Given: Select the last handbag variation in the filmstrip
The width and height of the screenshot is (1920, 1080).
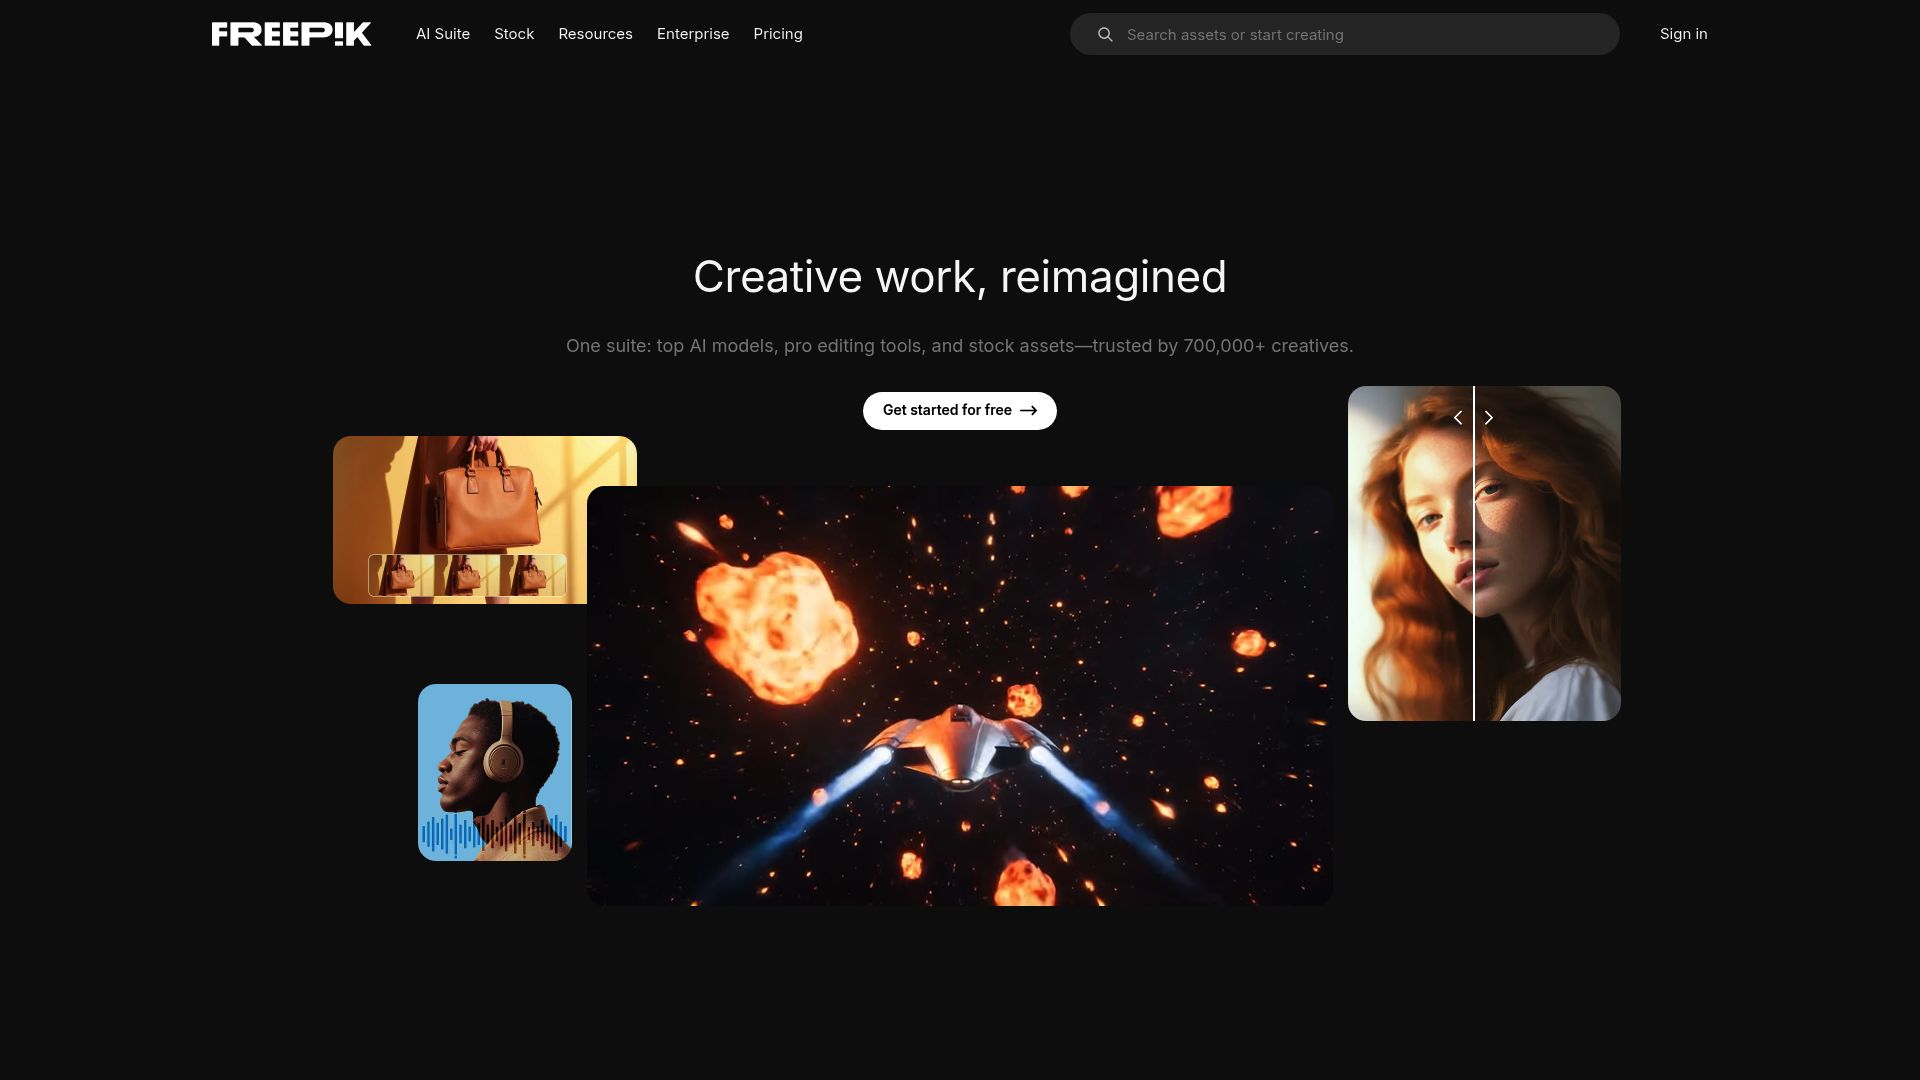Looking at the screenshot, I should [533, 575].
